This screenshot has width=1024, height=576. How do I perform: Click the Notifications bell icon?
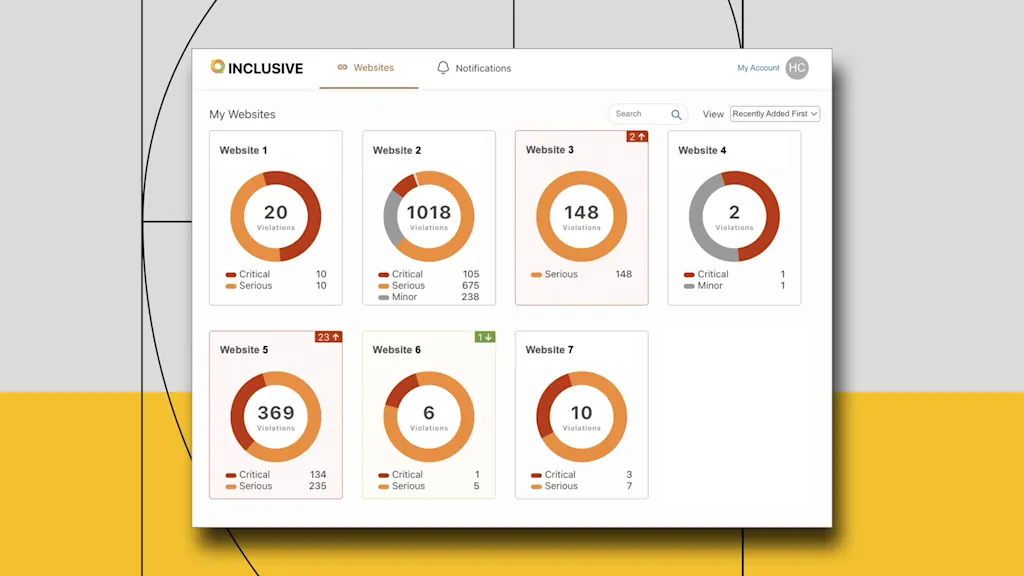(x=443, y=68)
